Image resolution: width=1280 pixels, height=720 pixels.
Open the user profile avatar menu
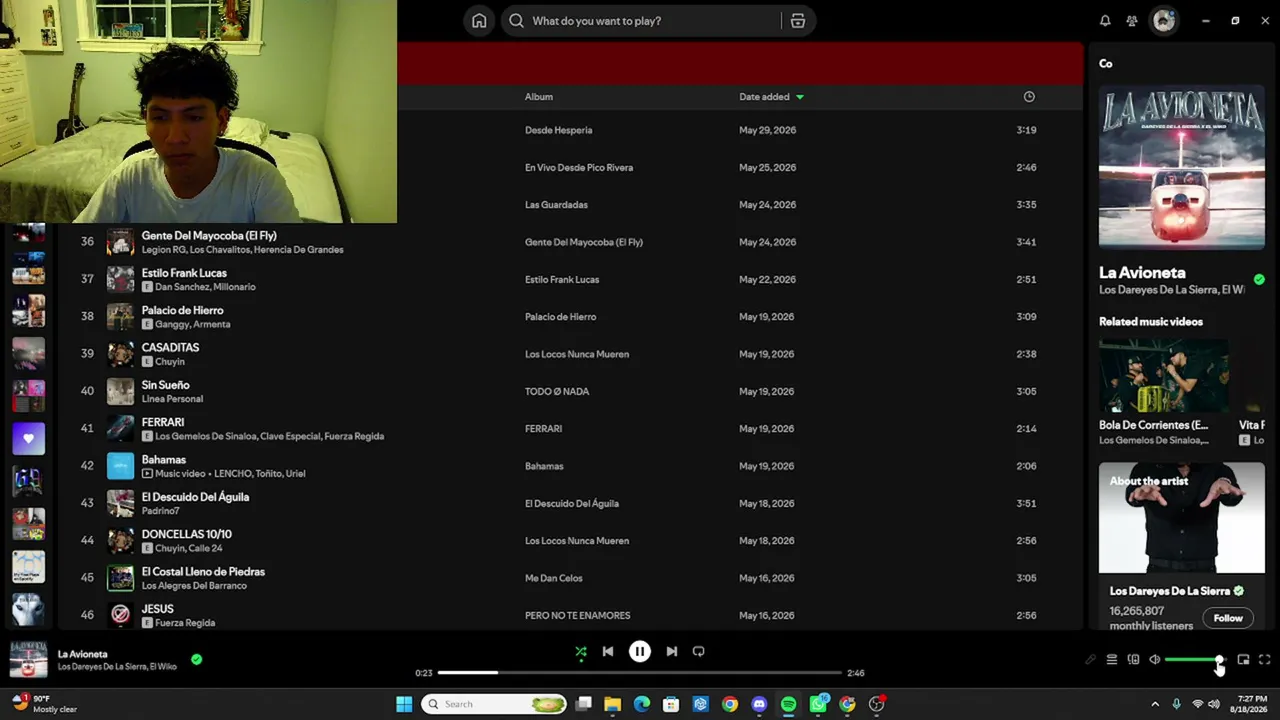click(x=1164, y=21)
